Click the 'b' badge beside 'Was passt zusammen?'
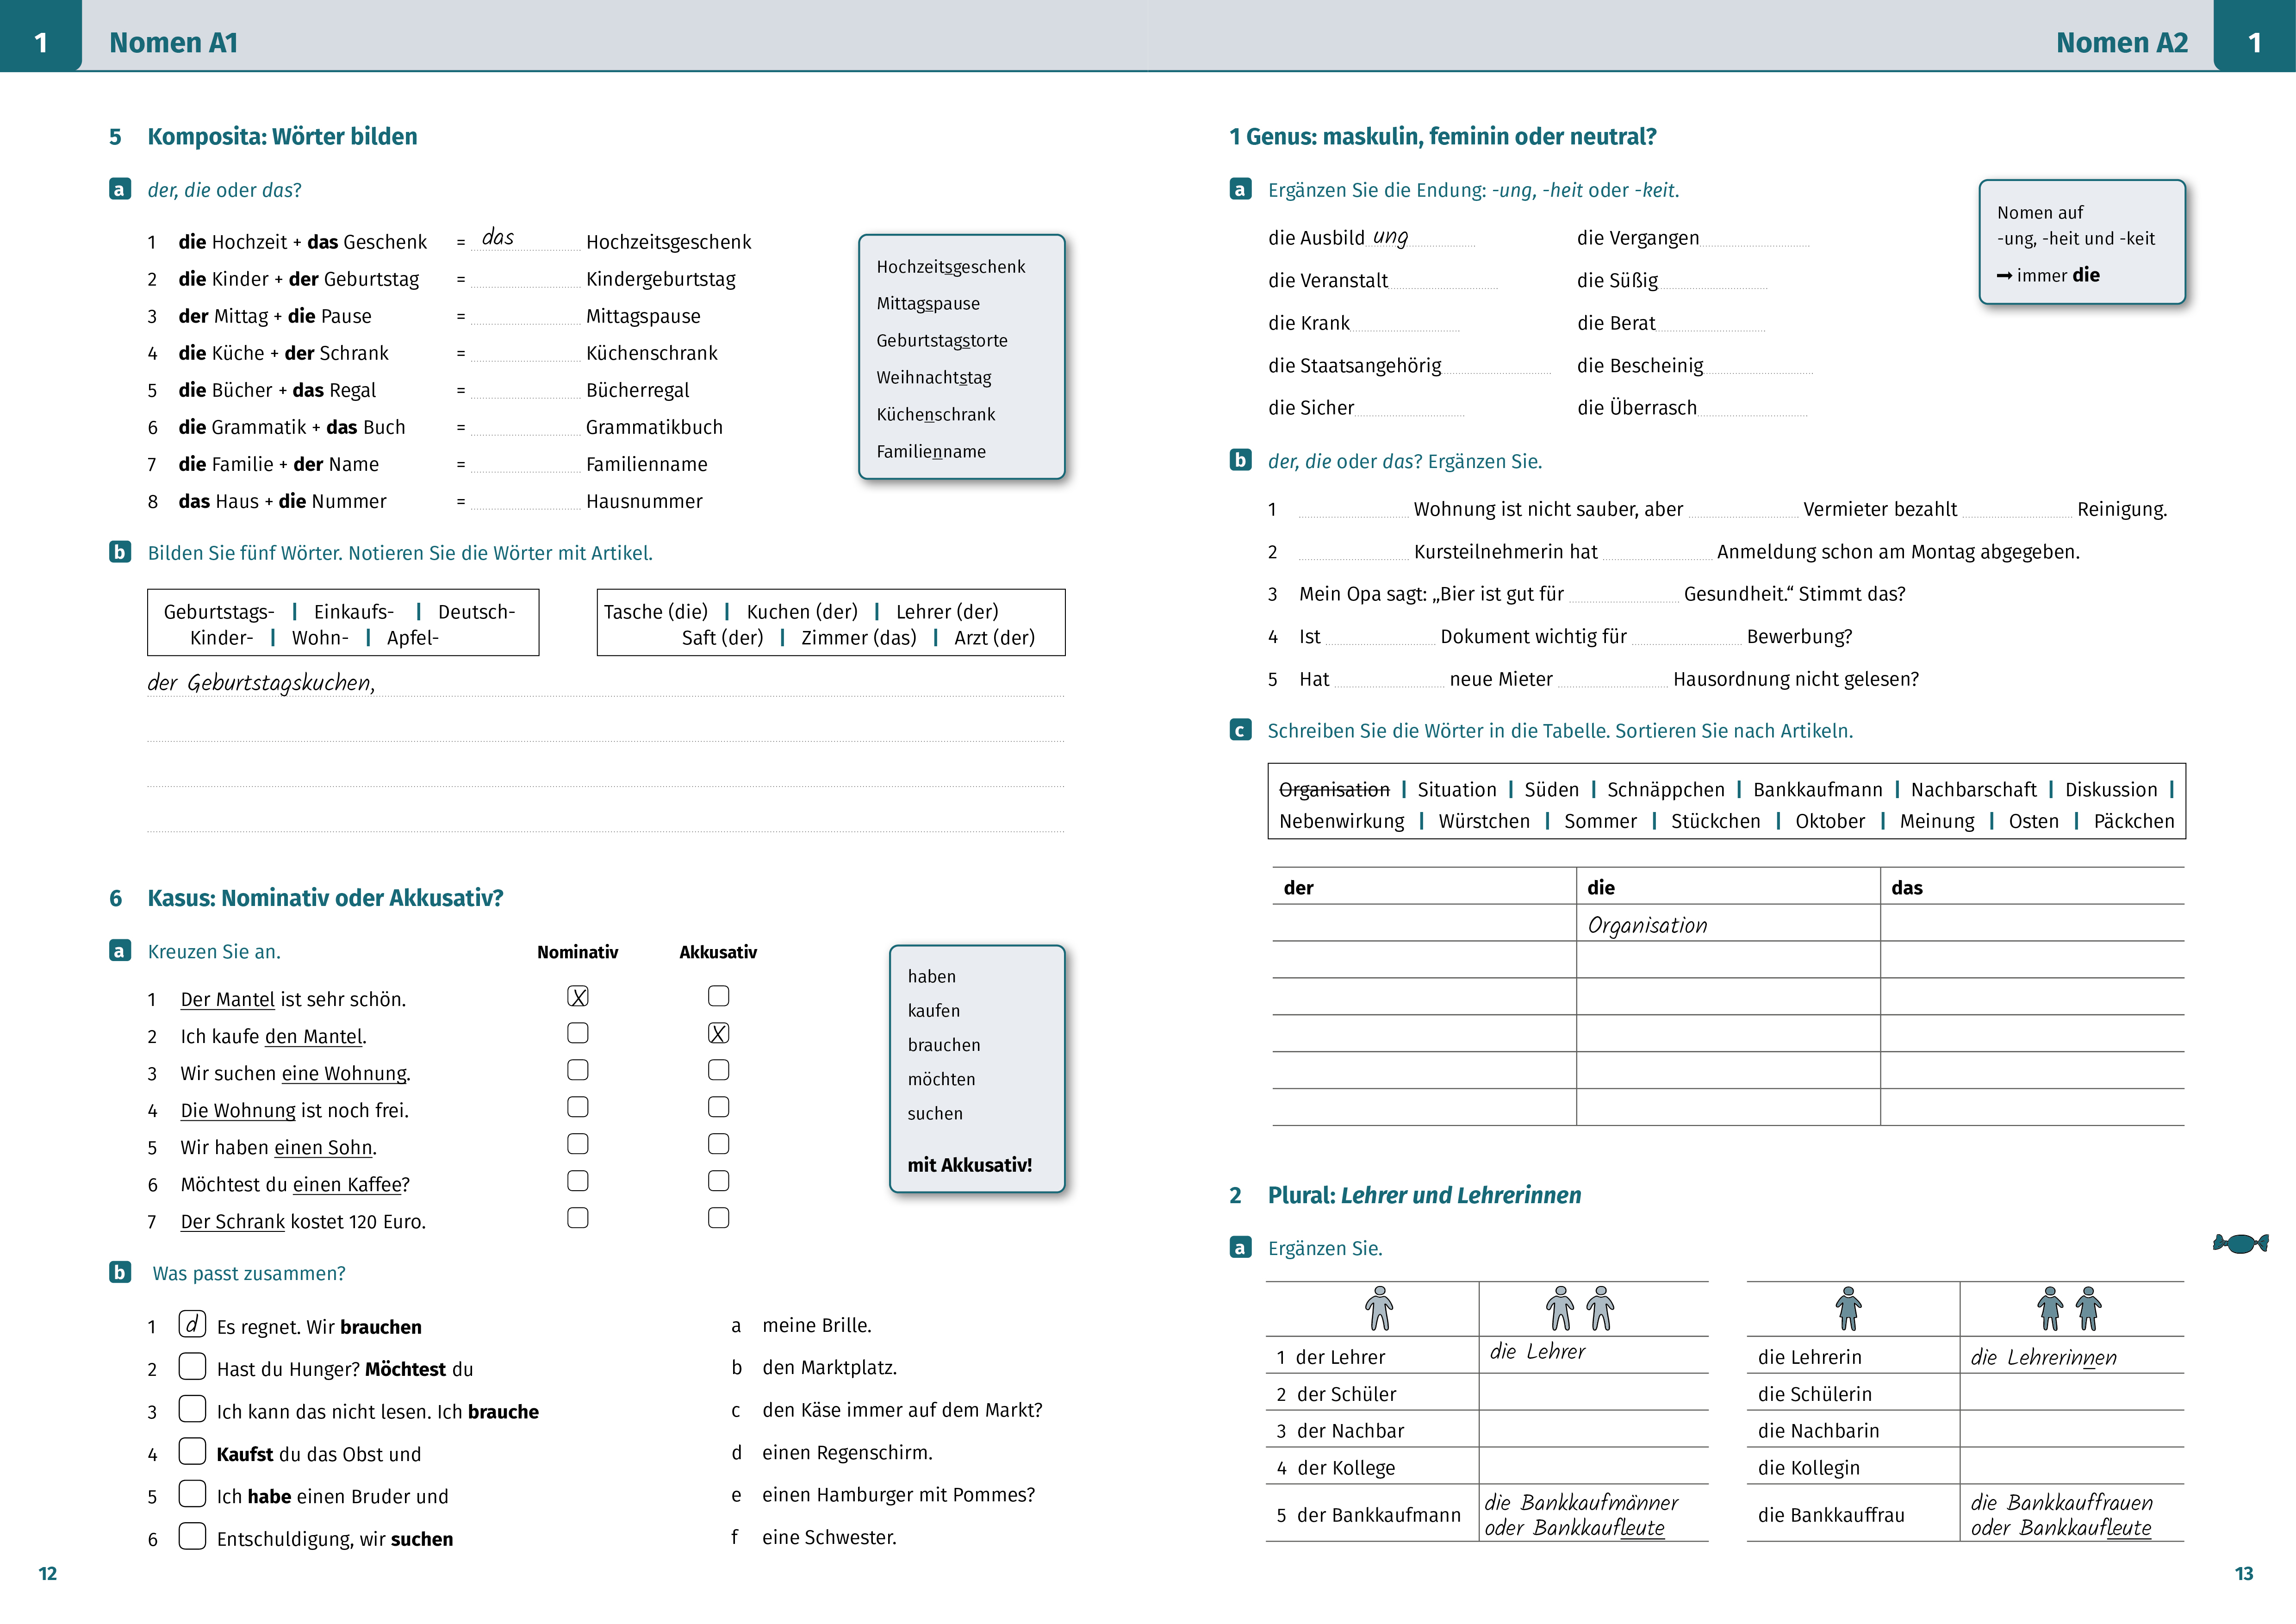This screenshot has width=2296, height=1624. (120, 1272)
